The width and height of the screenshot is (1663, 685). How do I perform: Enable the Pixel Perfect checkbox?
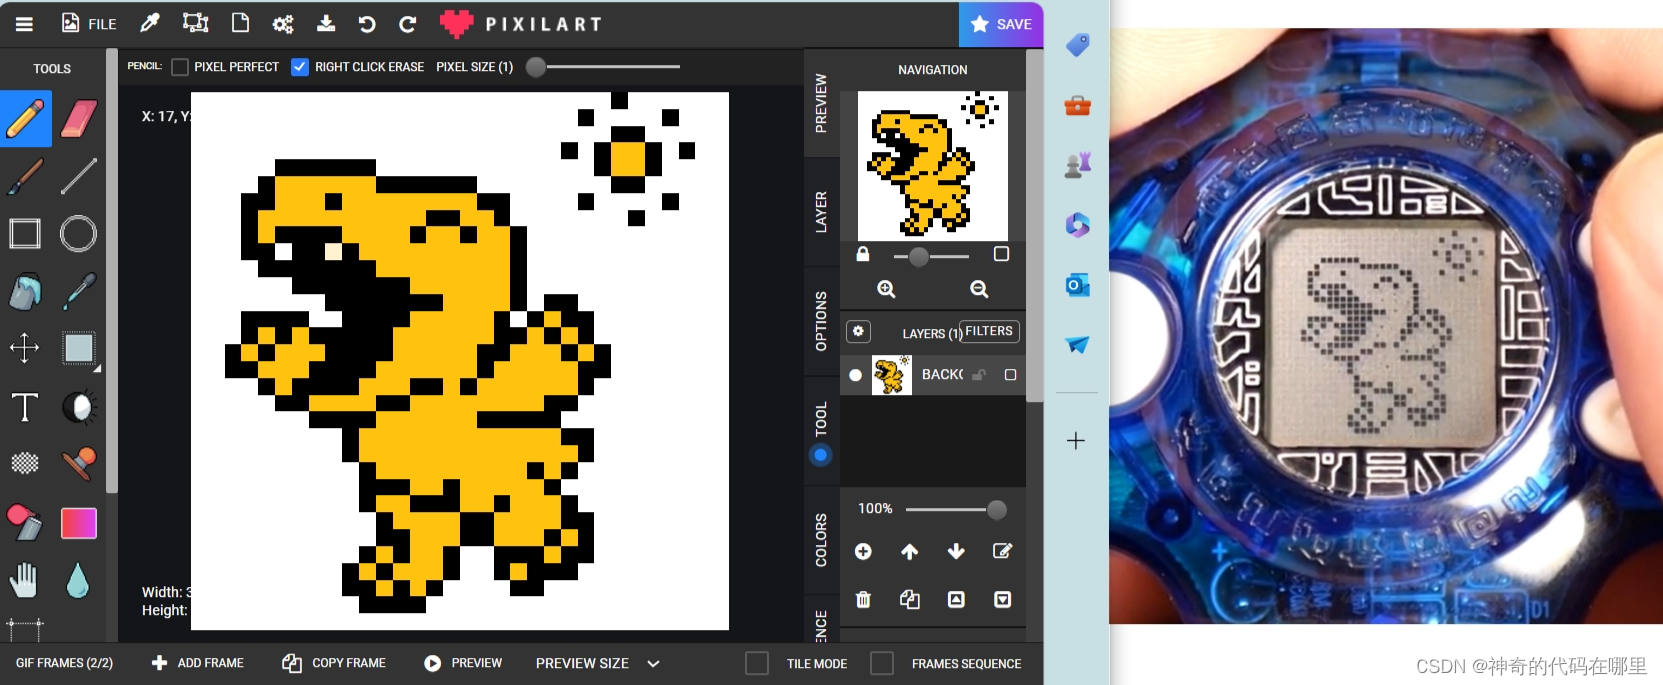[x=180, y=67]
